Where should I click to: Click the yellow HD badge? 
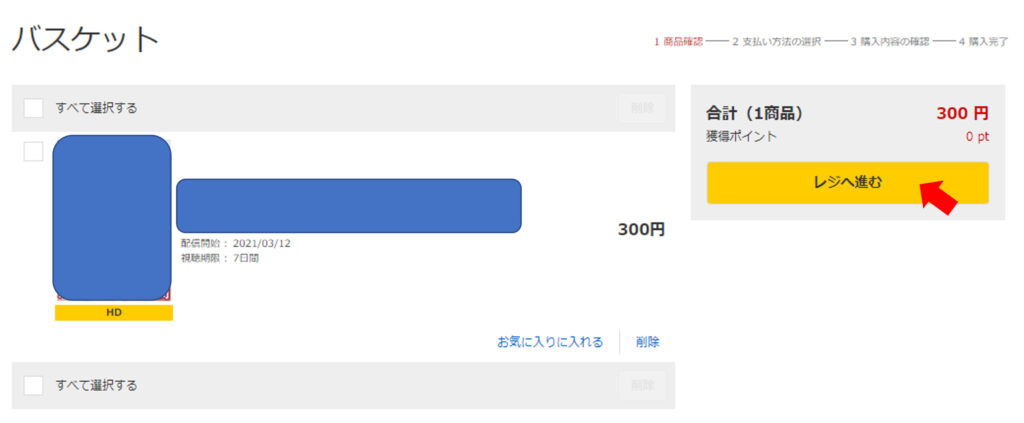pos(113,313)
